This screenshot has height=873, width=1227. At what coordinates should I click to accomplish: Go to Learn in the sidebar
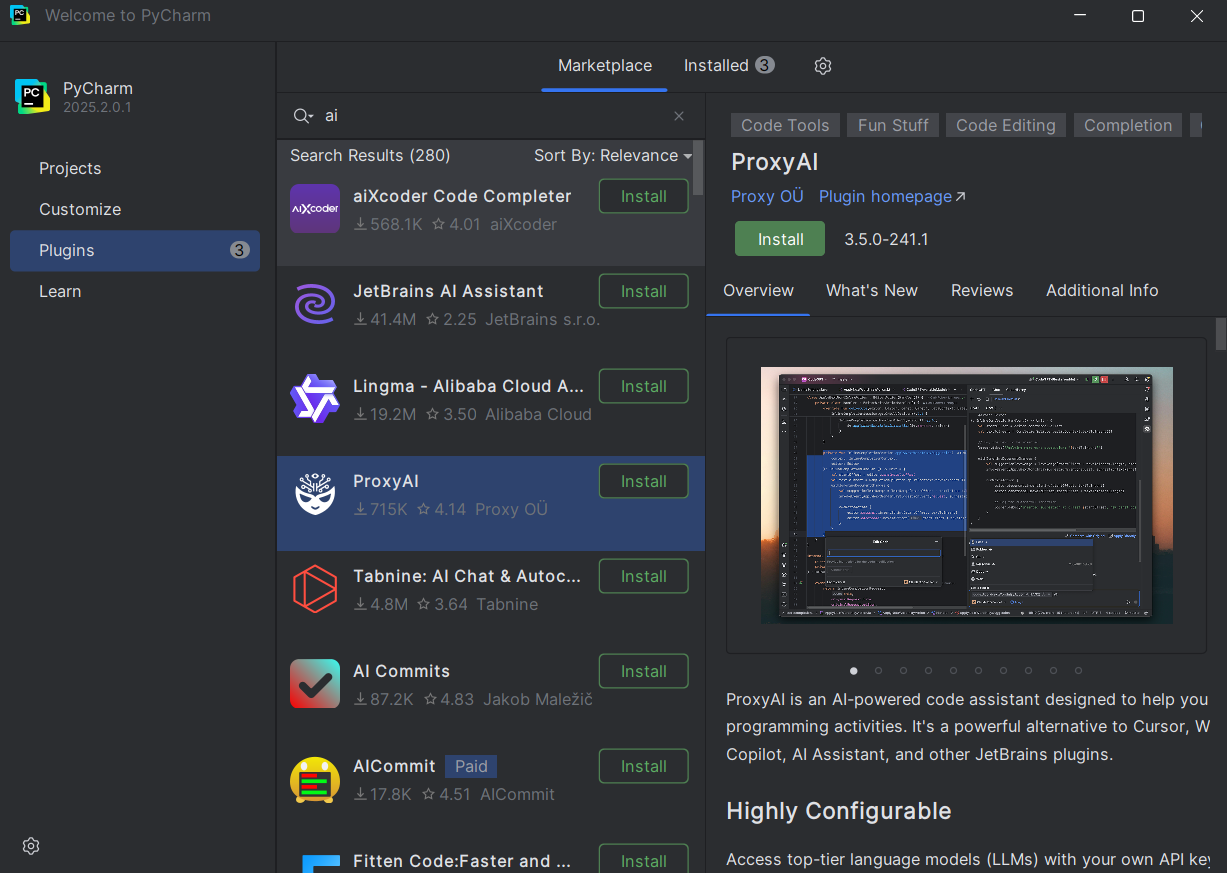[60, 292]
